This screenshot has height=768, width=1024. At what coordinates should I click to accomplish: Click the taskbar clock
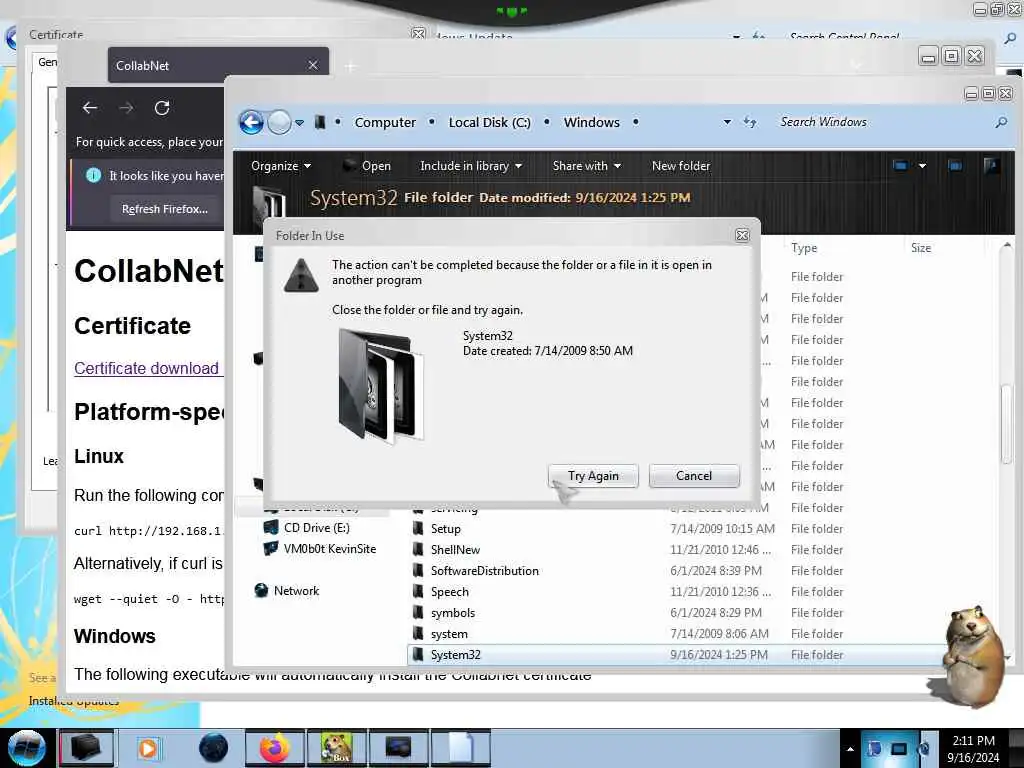[973, 749]
